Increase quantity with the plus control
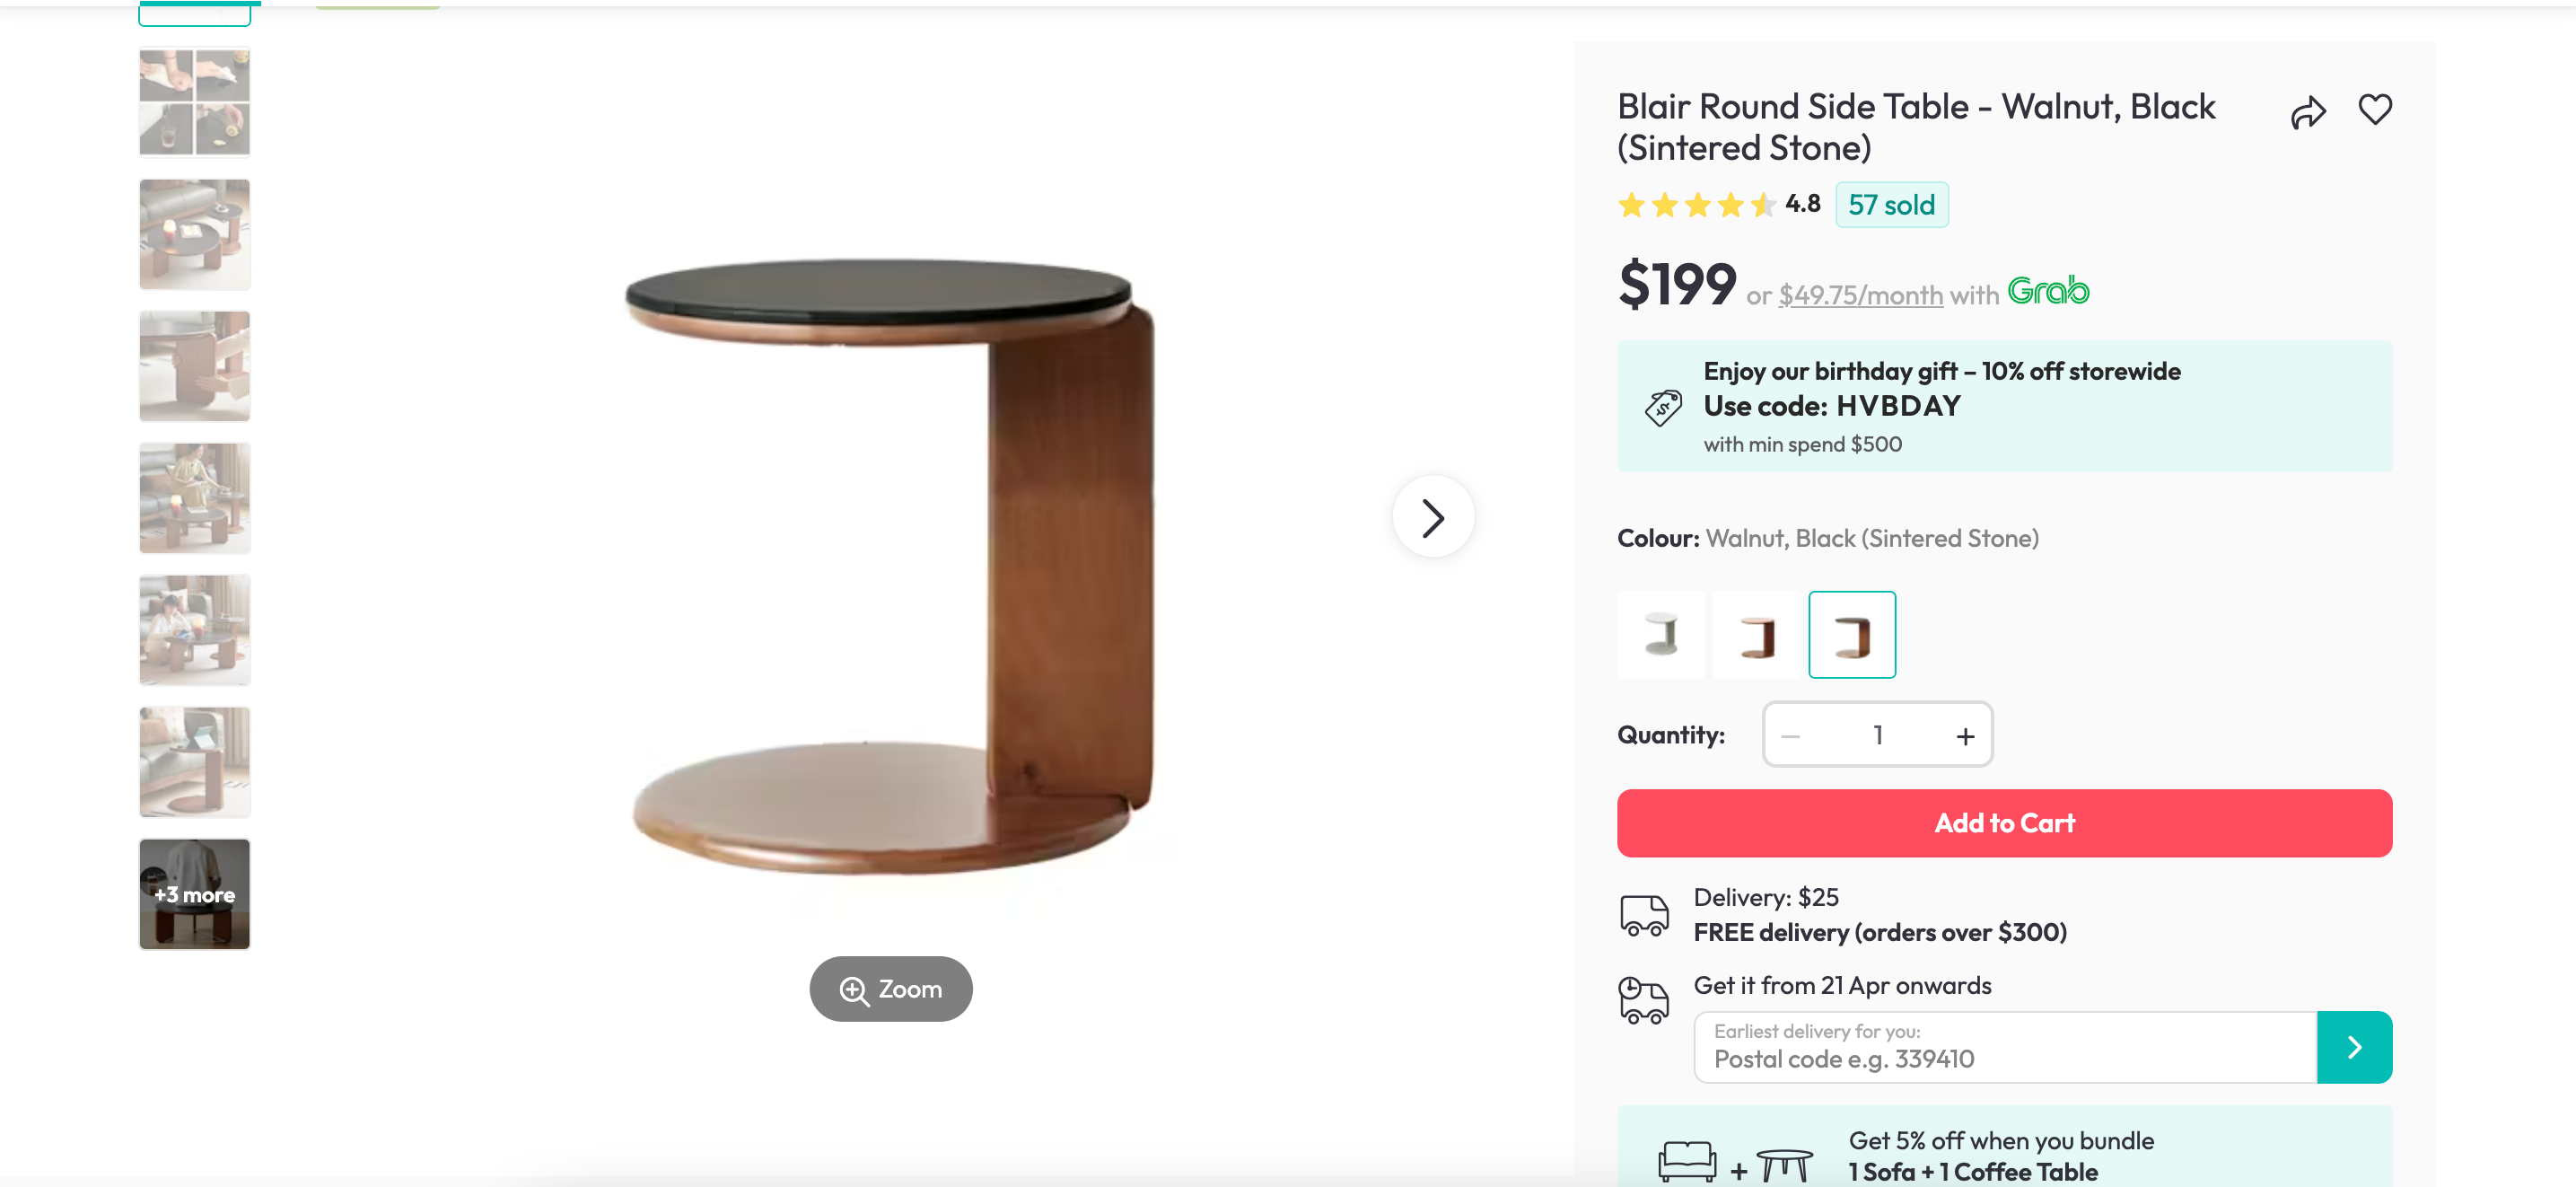The height and width of the screenshot is (1187, 2576). (x=1963, y=734)
